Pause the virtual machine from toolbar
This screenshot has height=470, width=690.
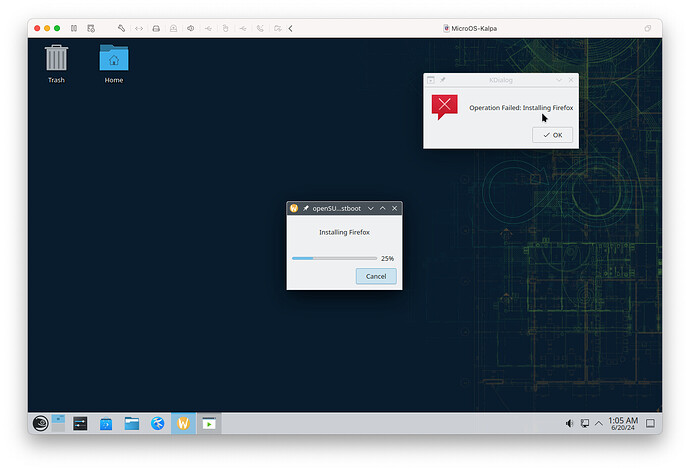(x=73, y=28)
